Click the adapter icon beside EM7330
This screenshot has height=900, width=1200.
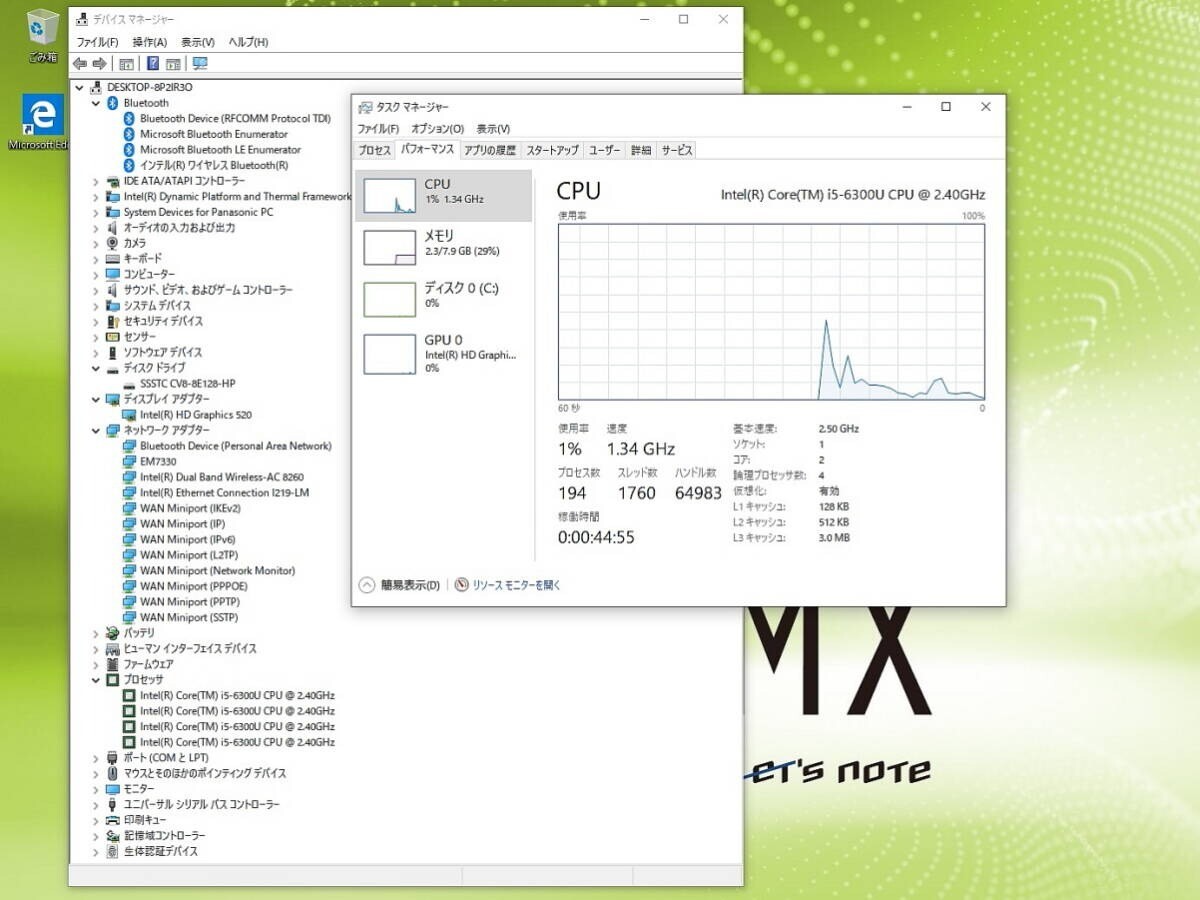click(129, 462)
